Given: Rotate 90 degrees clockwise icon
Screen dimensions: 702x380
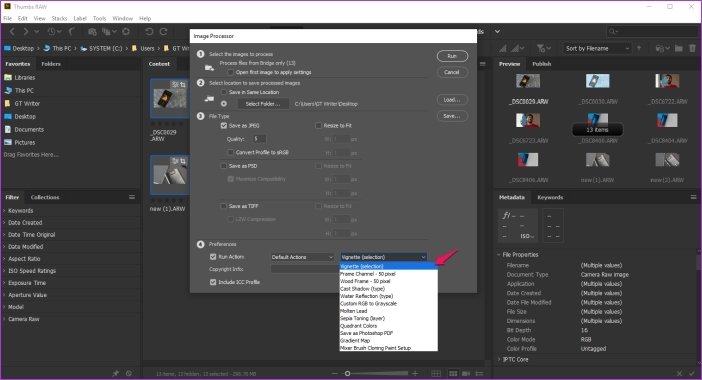Looking at the screenshot, I should [164, 31].
